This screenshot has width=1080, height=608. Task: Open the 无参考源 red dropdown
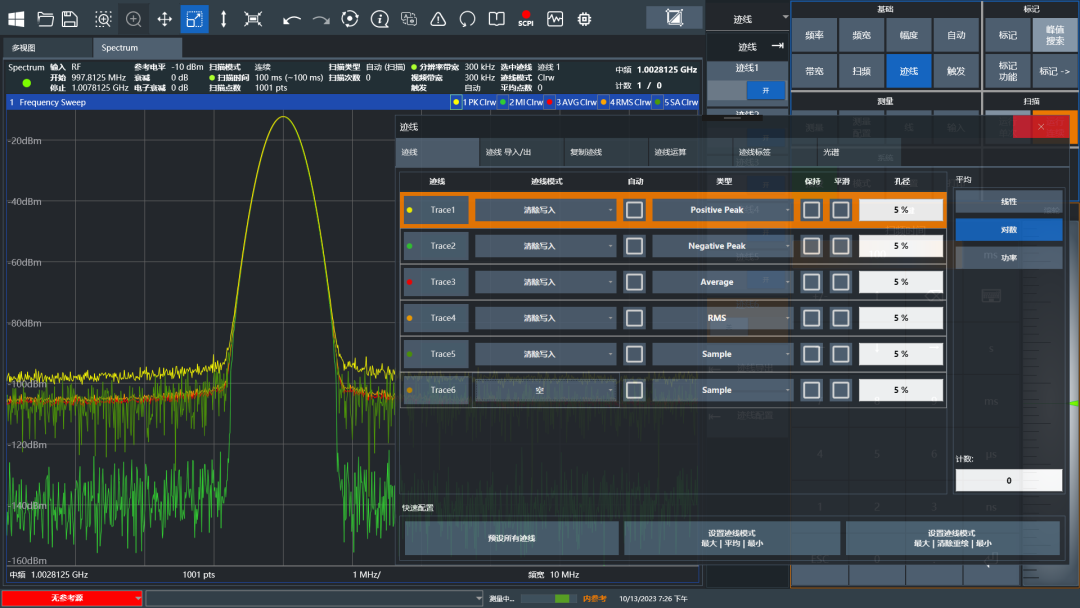[72, 598]
